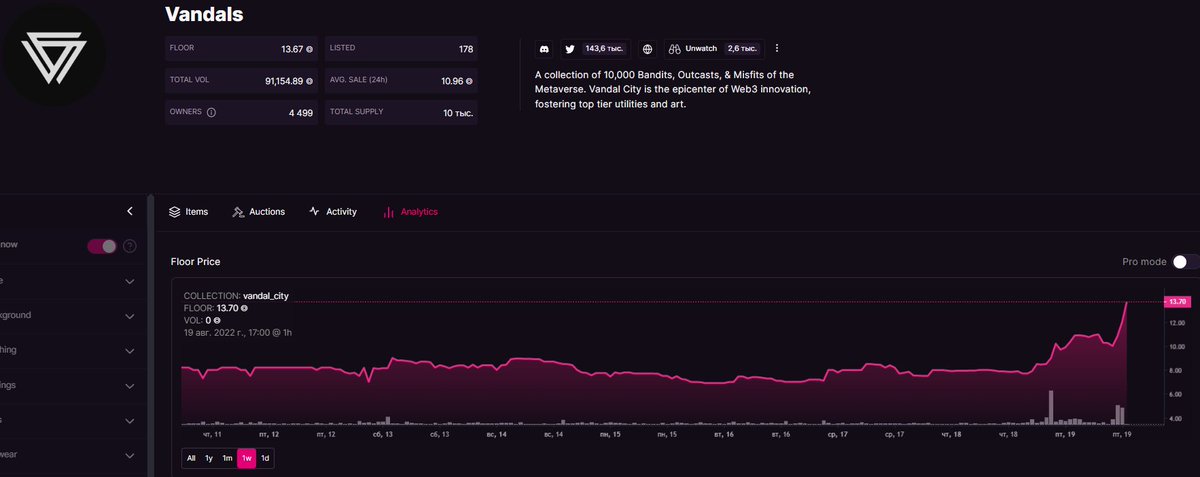Collapse the filter sidebar with arrow
This screenshot has width=1200, height=477.
[x=130, y=211]
